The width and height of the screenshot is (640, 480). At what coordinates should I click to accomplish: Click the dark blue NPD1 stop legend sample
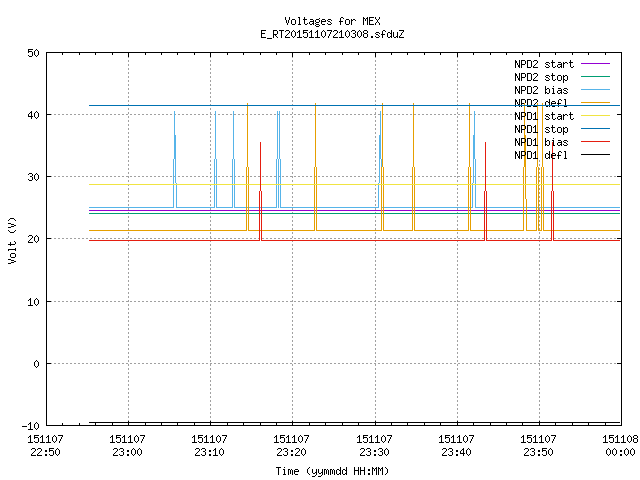(595, 129)
